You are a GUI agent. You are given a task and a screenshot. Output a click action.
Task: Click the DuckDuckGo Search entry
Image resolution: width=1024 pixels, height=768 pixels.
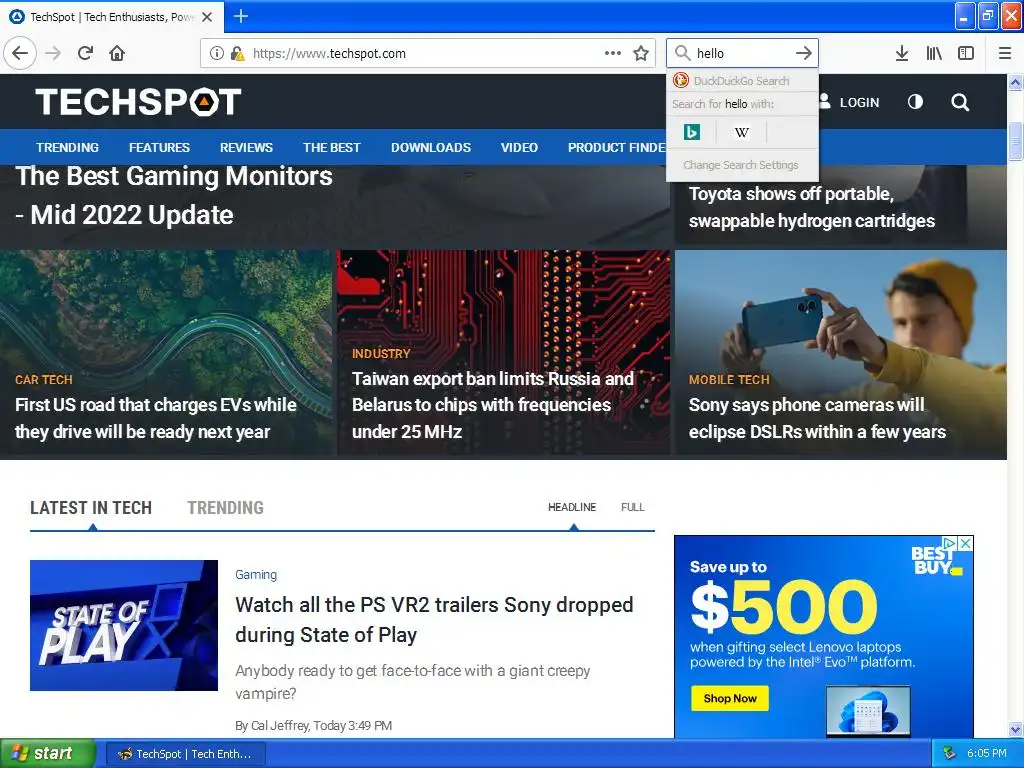tap(742, 80)
